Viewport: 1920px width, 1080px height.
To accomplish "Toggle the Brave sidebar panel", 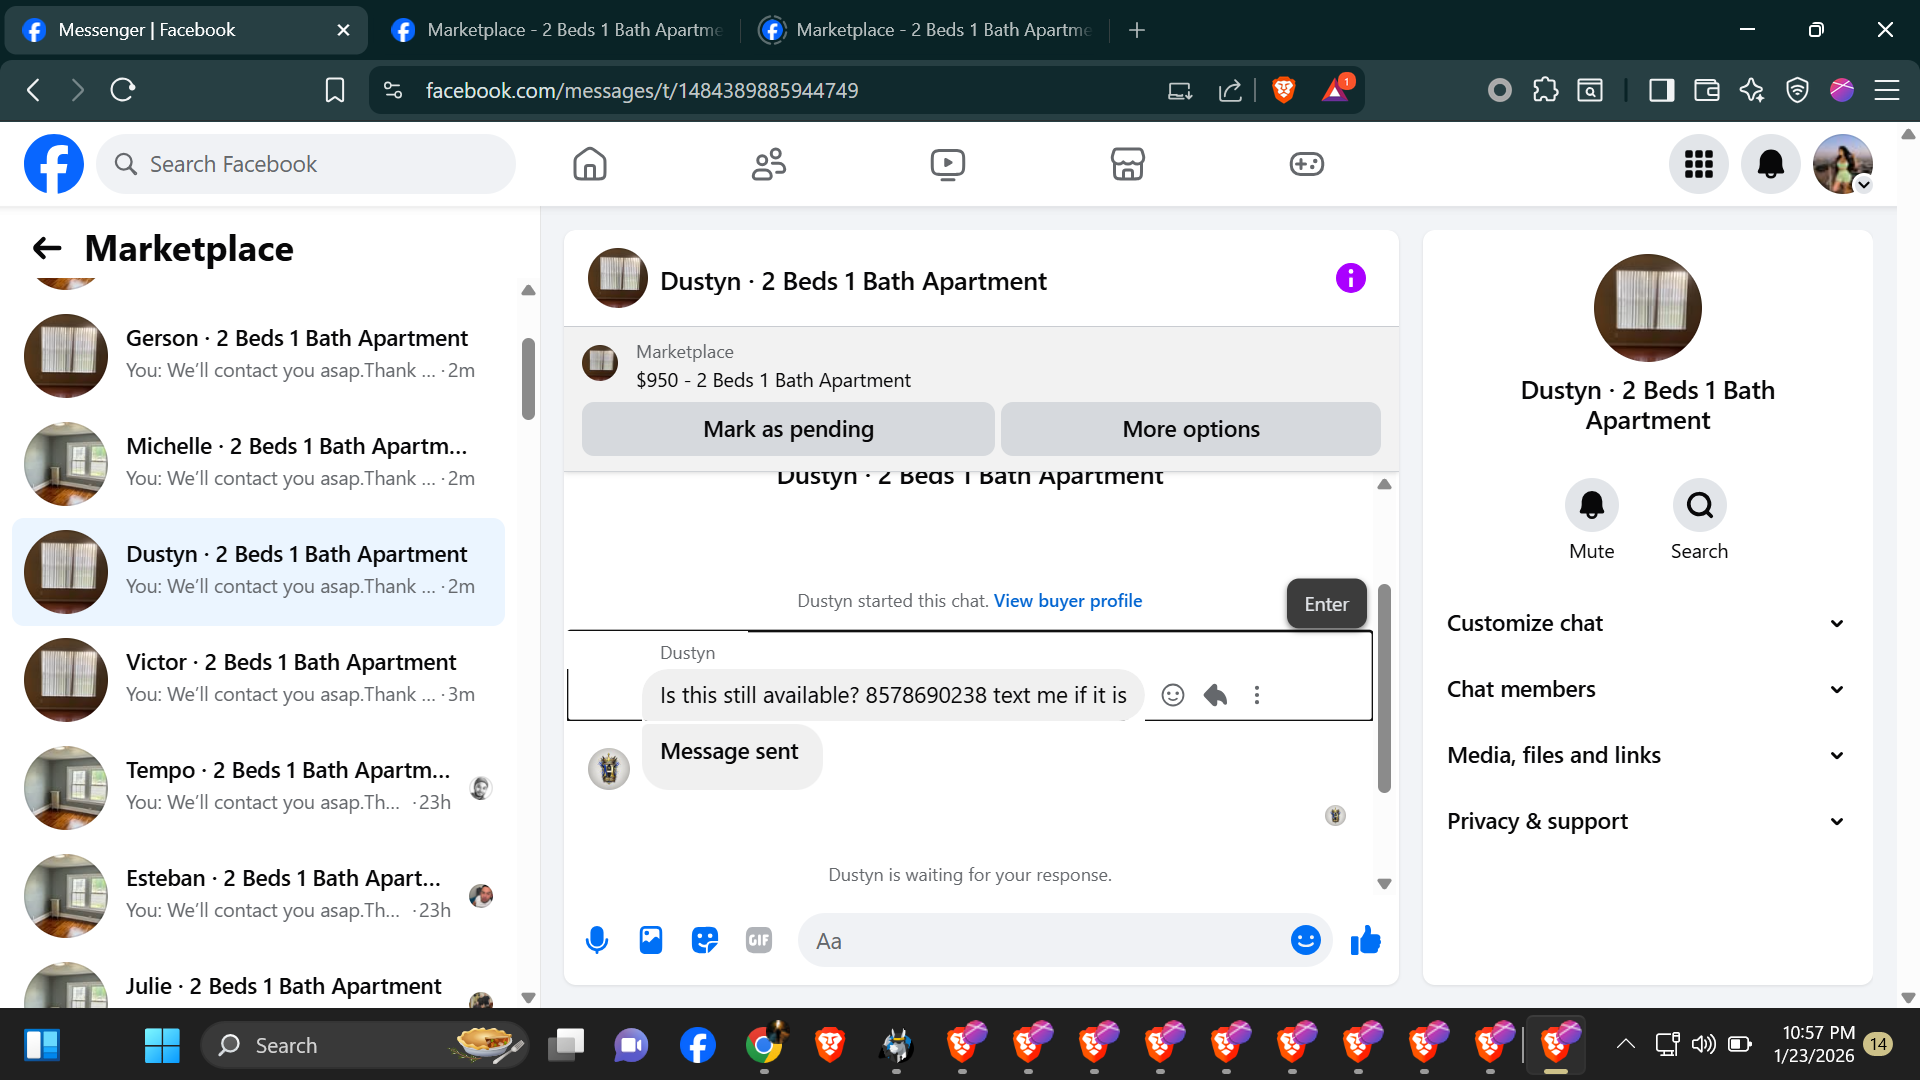I will 1661,91.
